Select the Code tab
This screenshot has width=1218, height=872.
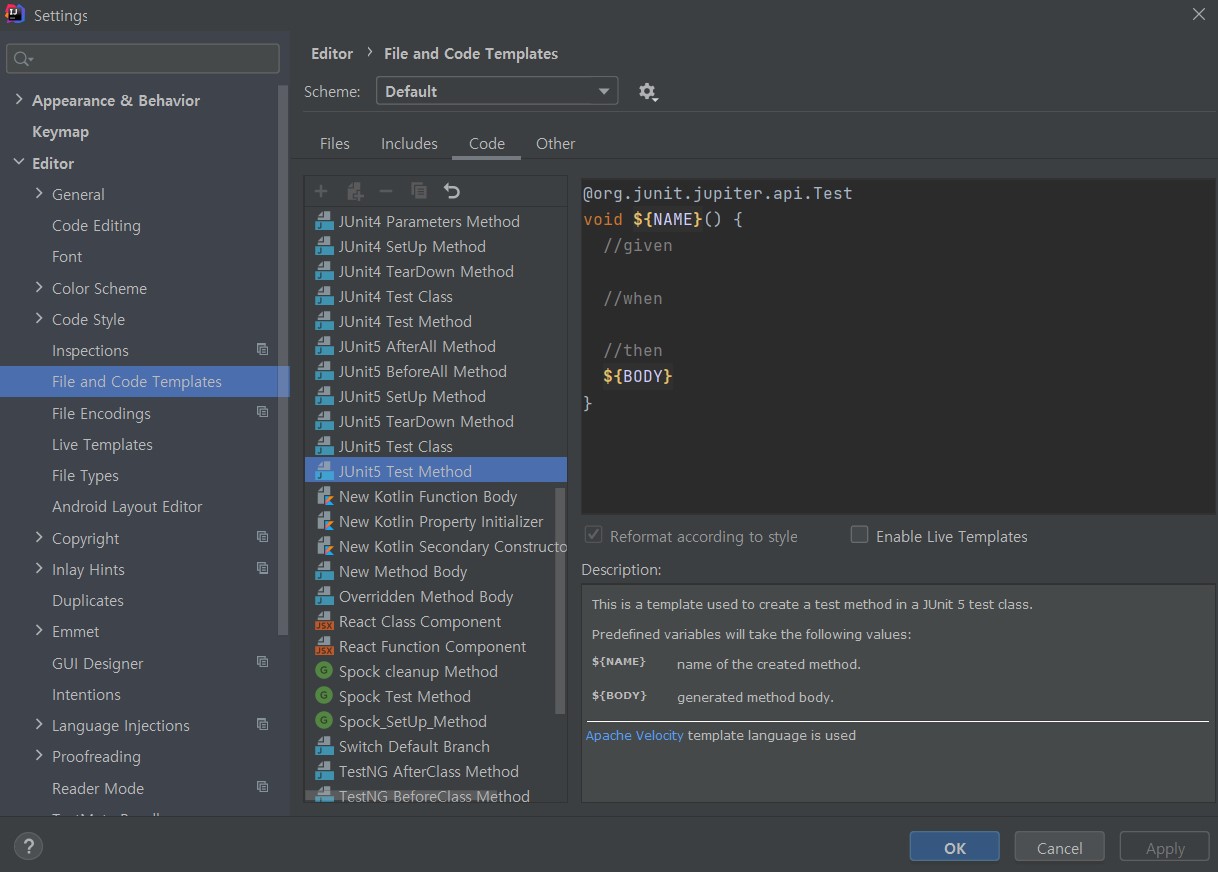[x=487, y=144]
